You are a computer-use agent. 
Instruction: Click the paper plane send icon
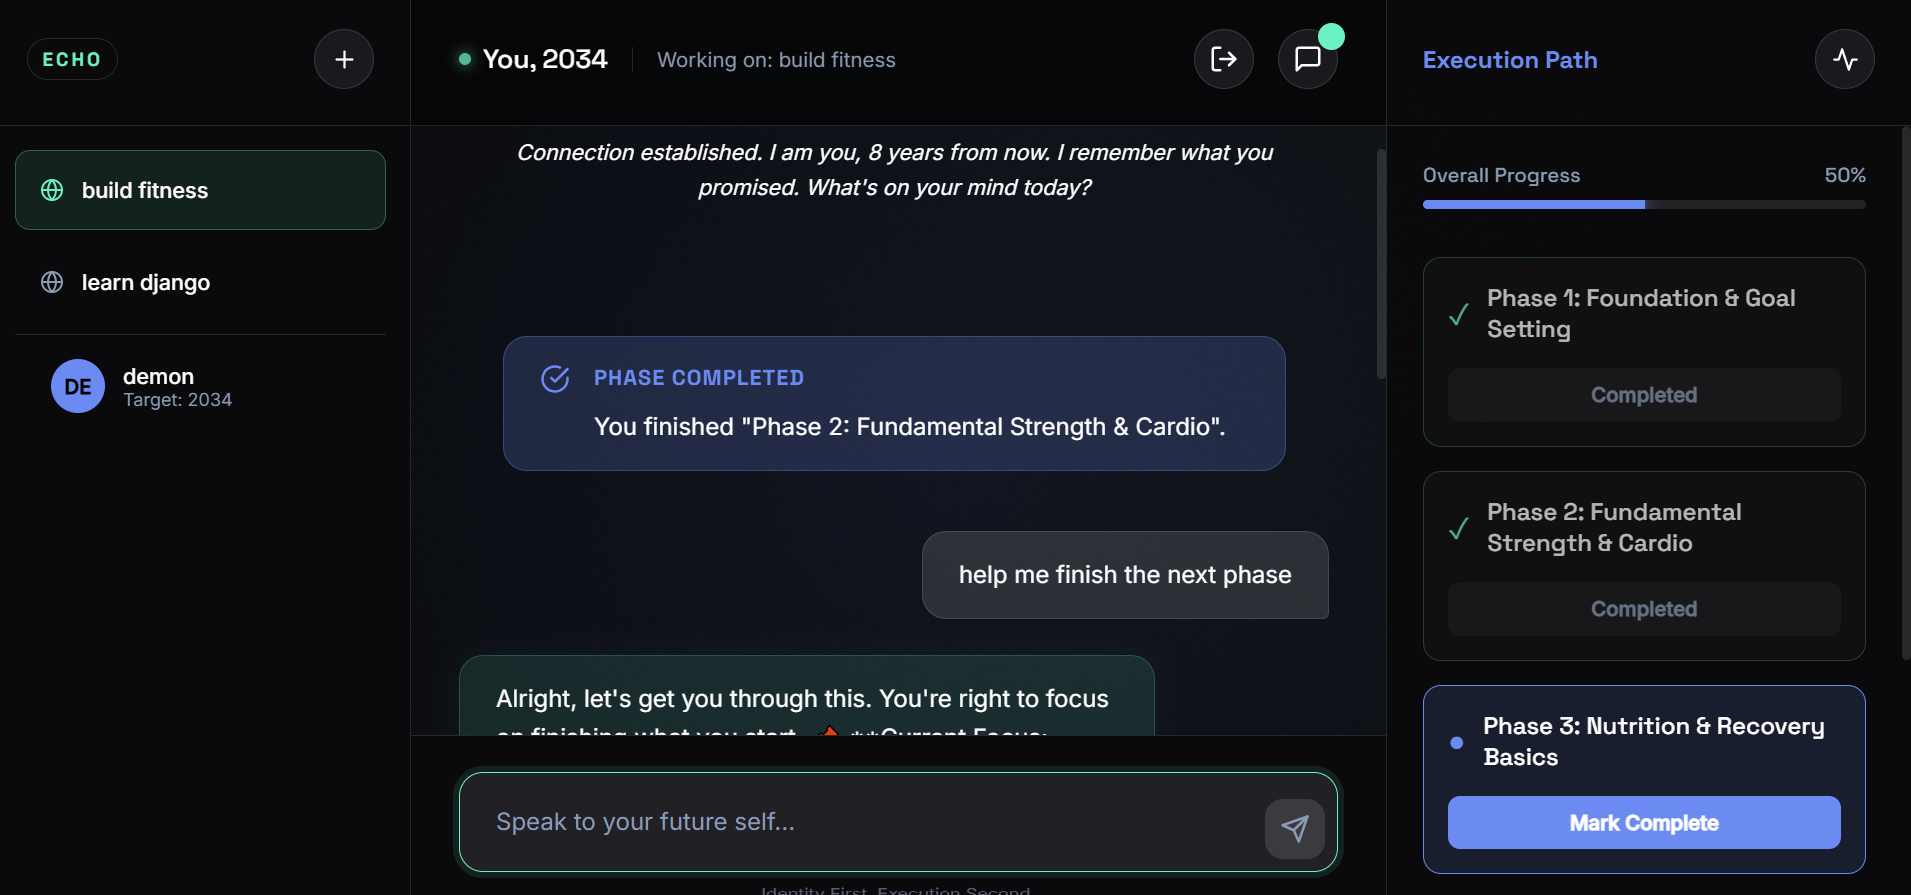click(x=1294, y=828)
